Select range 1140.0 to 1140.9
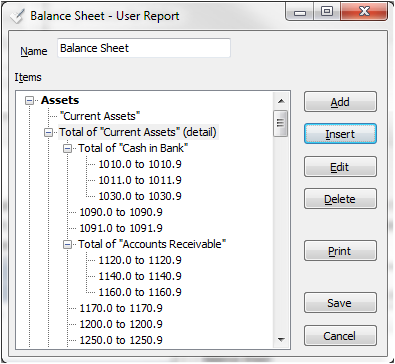The image size is (395, 364). 140,276
